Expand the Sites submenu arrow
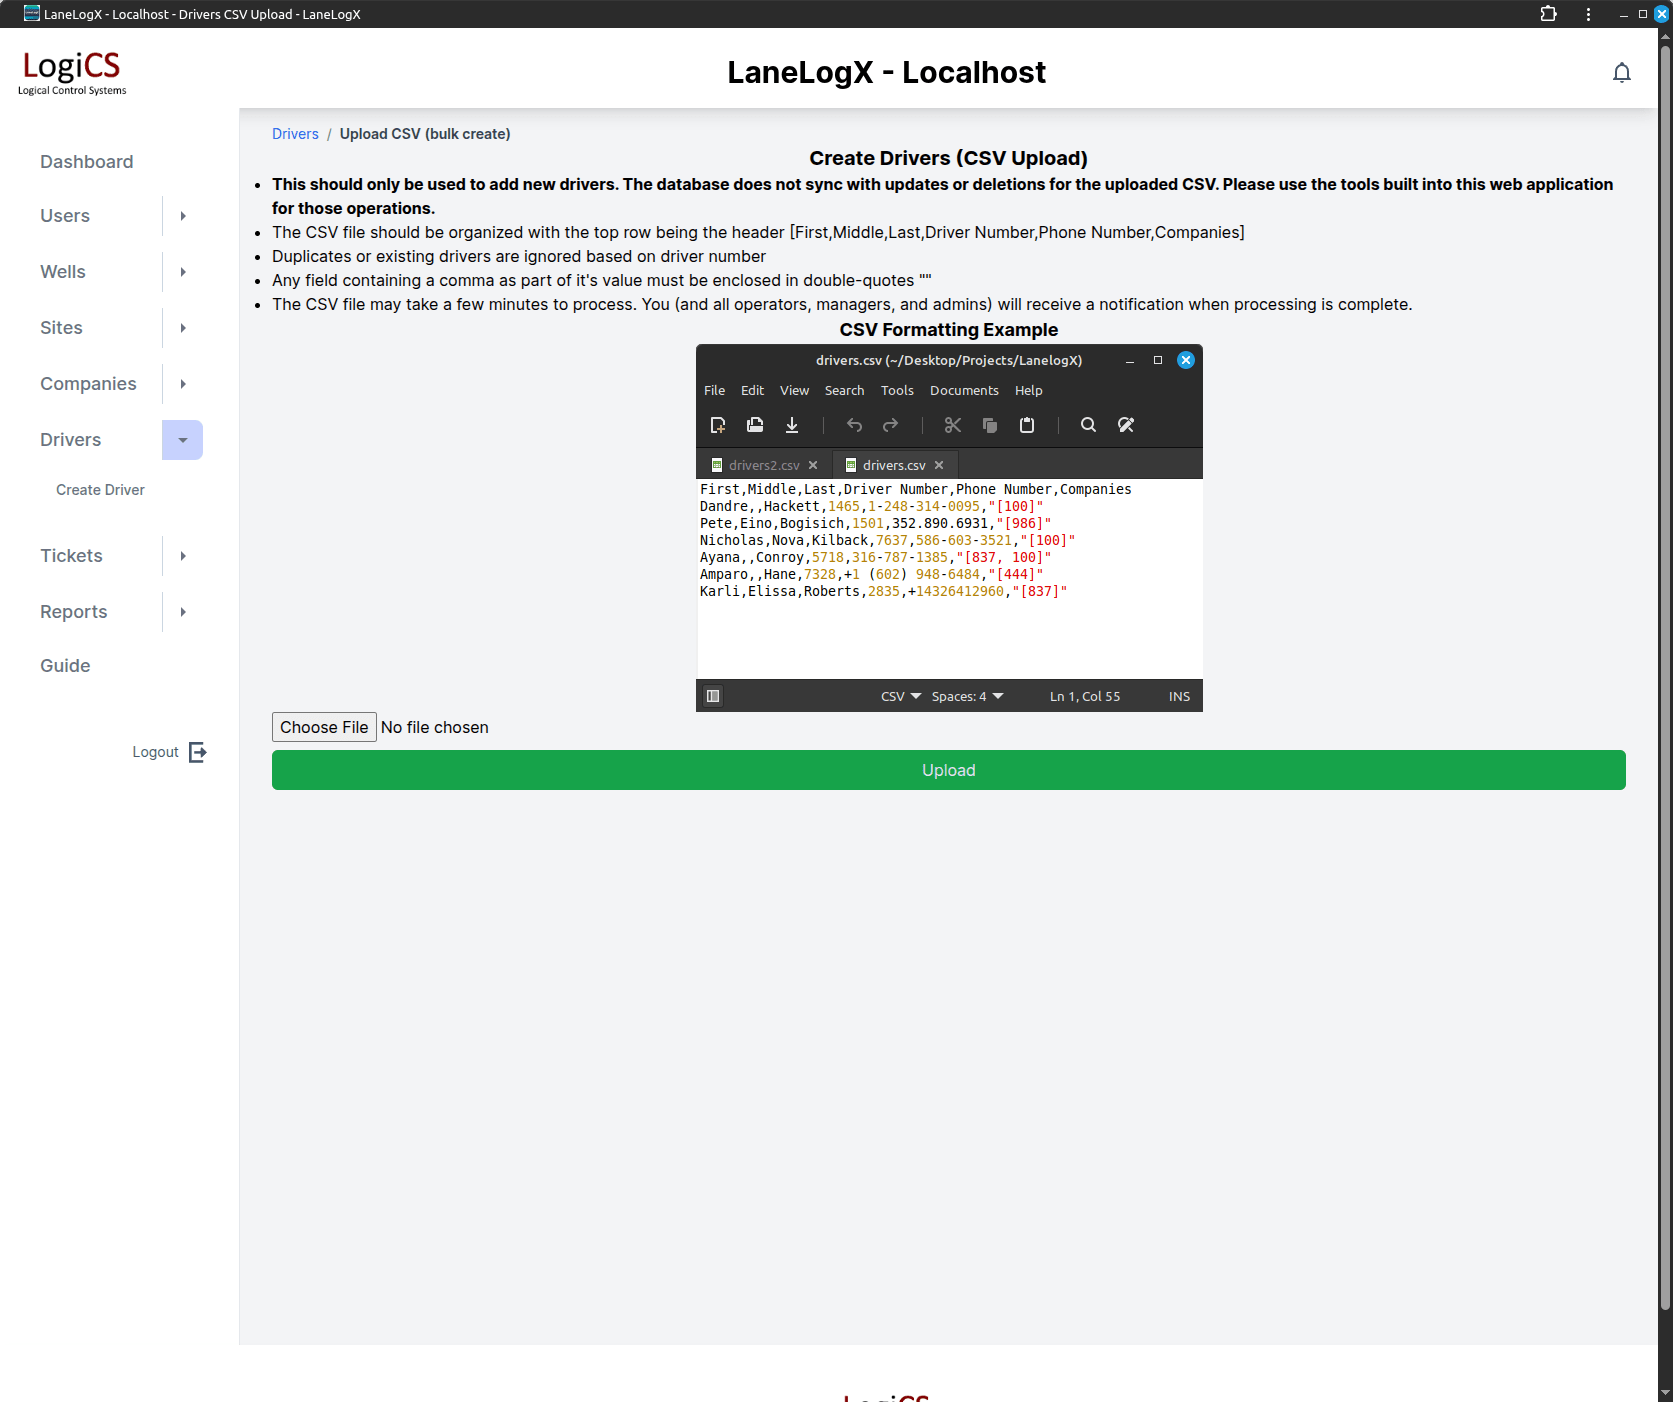The height and width of the screenshot is (1402, 1673). 183,328
